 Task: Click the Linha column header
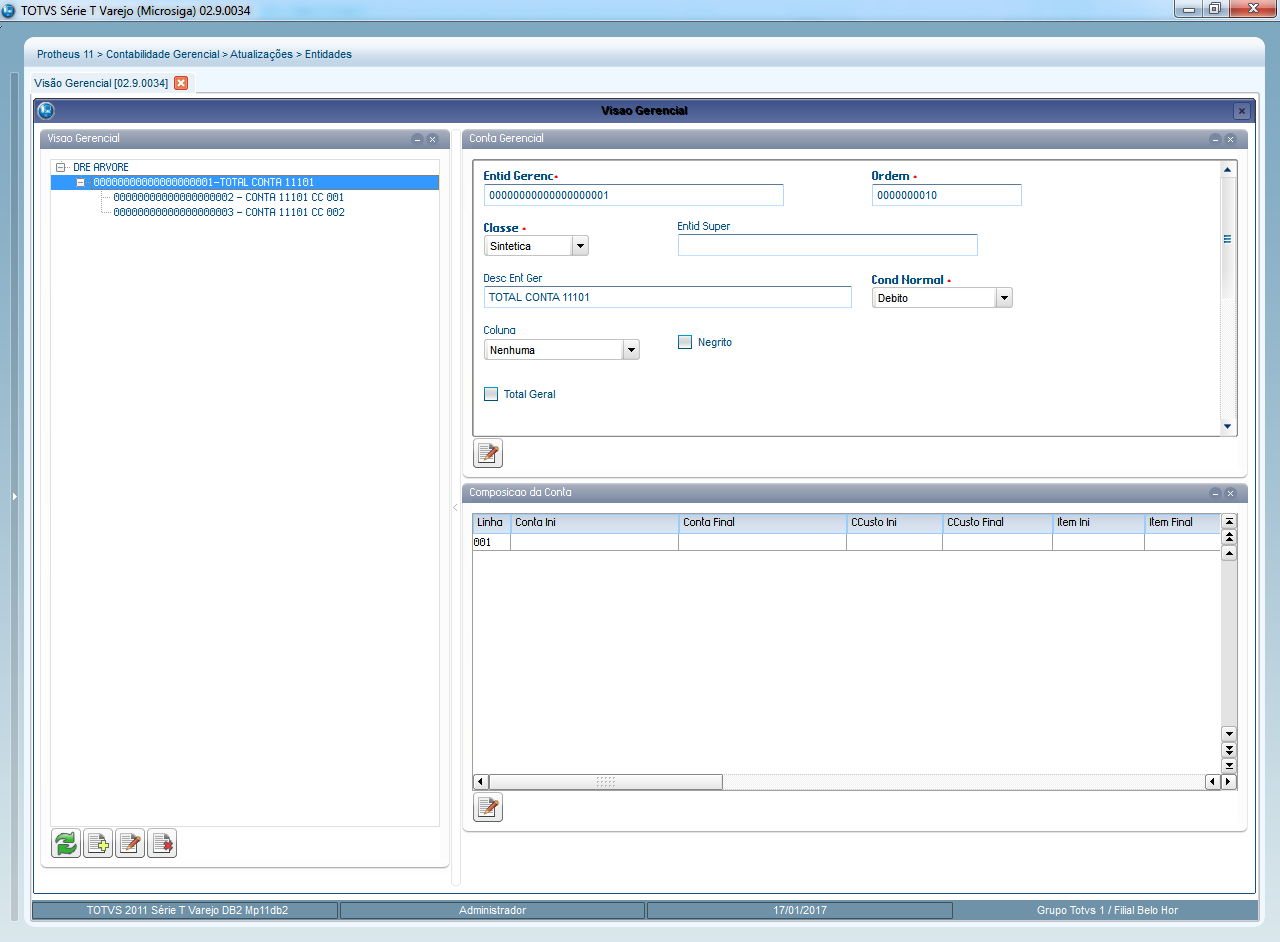tap(491, 523)
